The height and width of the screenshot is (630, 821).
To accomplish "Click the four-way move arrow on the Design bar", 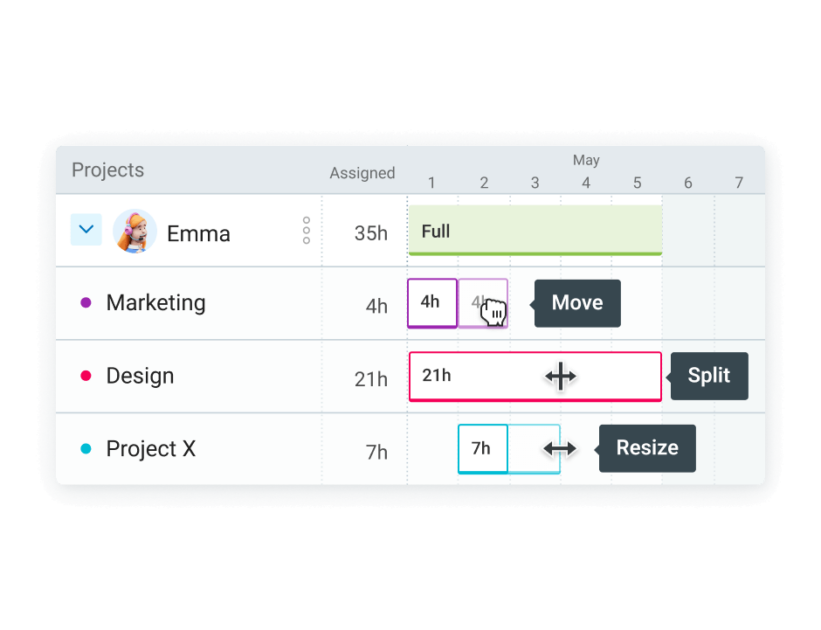I will [560, 376].
